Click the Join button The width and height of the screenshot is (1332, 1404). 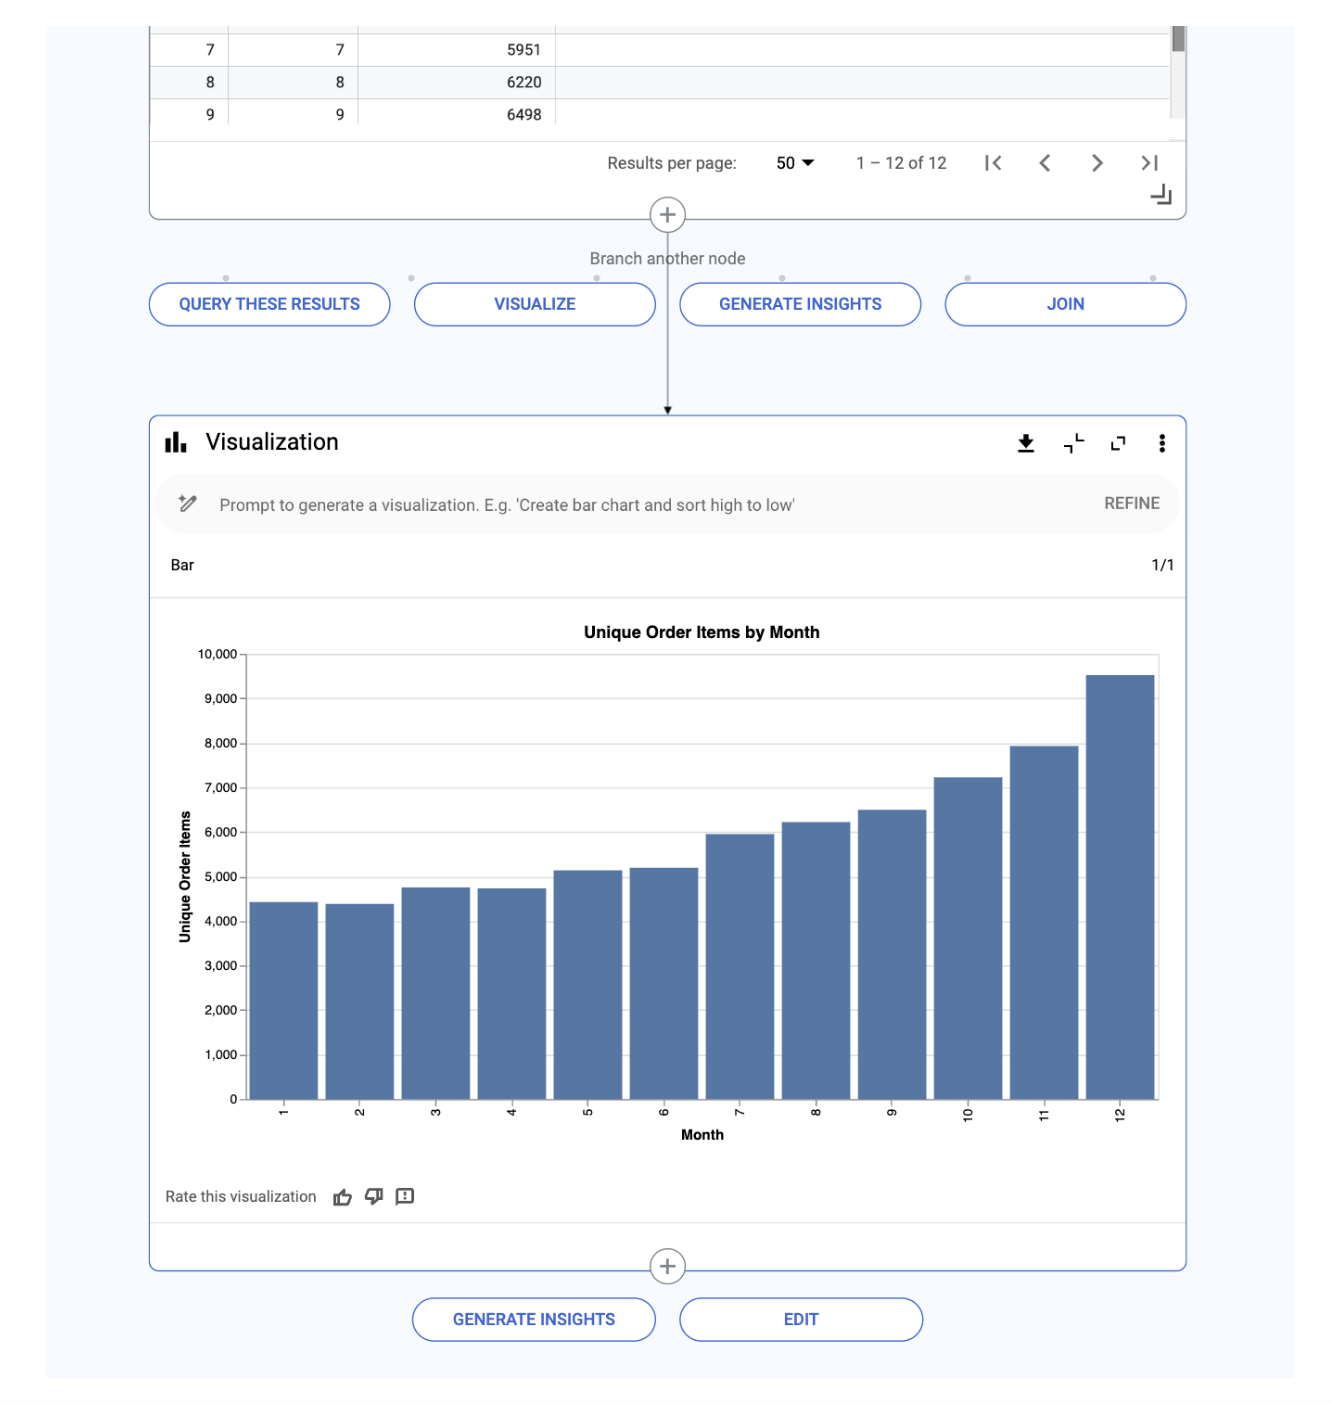click(x=1065, y=304)
